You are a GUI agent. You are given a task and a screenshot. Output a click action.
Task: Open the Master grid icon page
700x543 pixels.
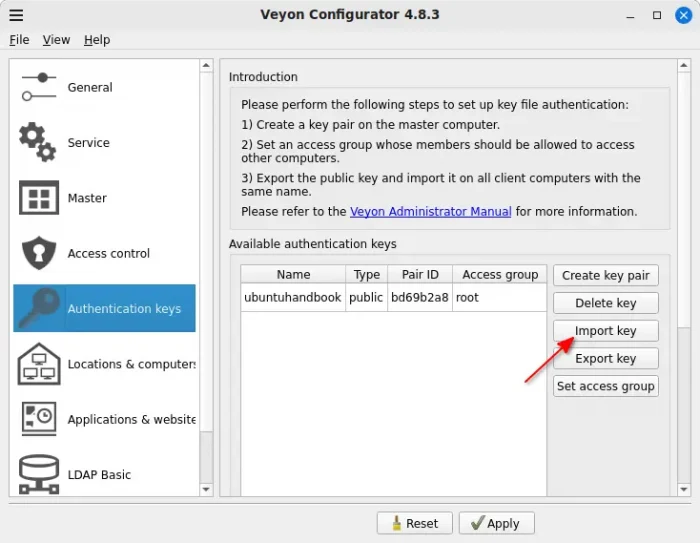39,198
